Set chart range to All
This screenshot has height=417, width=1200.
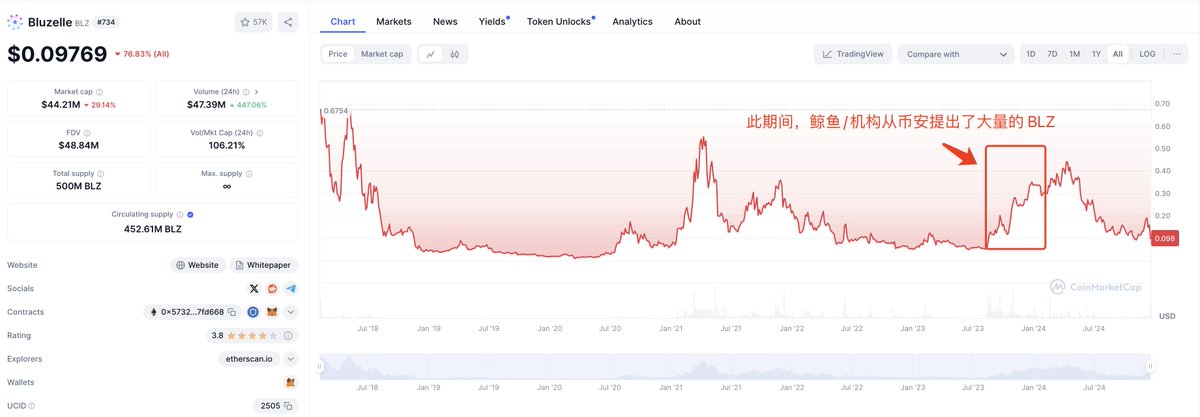(x=1118, y=54)
